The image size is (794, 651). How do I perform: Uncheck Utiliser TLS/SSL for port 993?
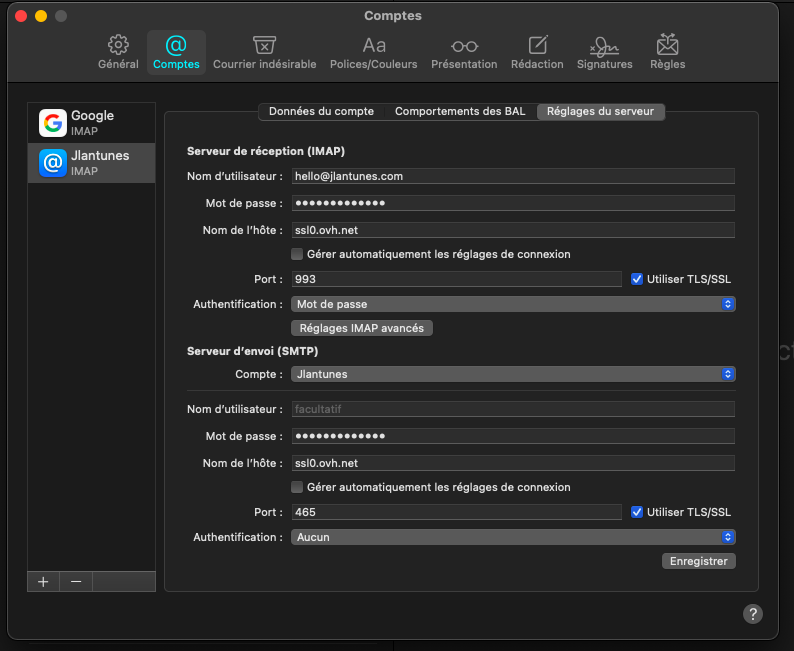pyautogui.click(x=637, y=279)
